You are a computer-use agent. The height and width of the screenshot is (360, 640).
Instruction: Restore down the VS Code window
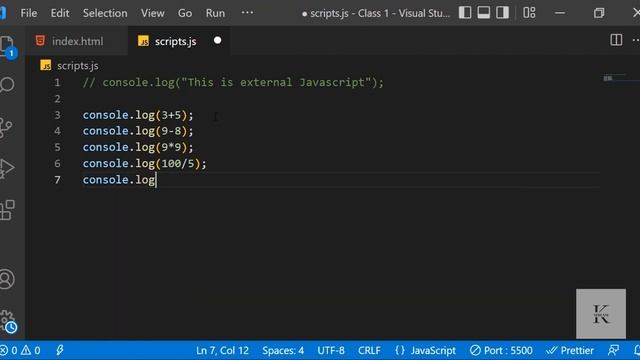tap(599, 13)
